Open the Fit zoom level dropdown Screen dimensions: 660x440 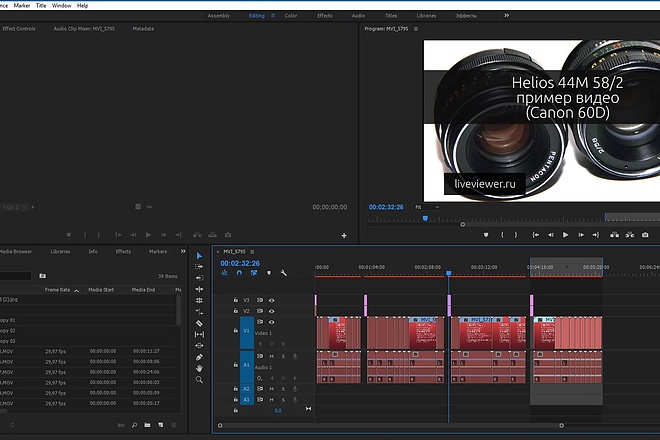click(427, 207)
